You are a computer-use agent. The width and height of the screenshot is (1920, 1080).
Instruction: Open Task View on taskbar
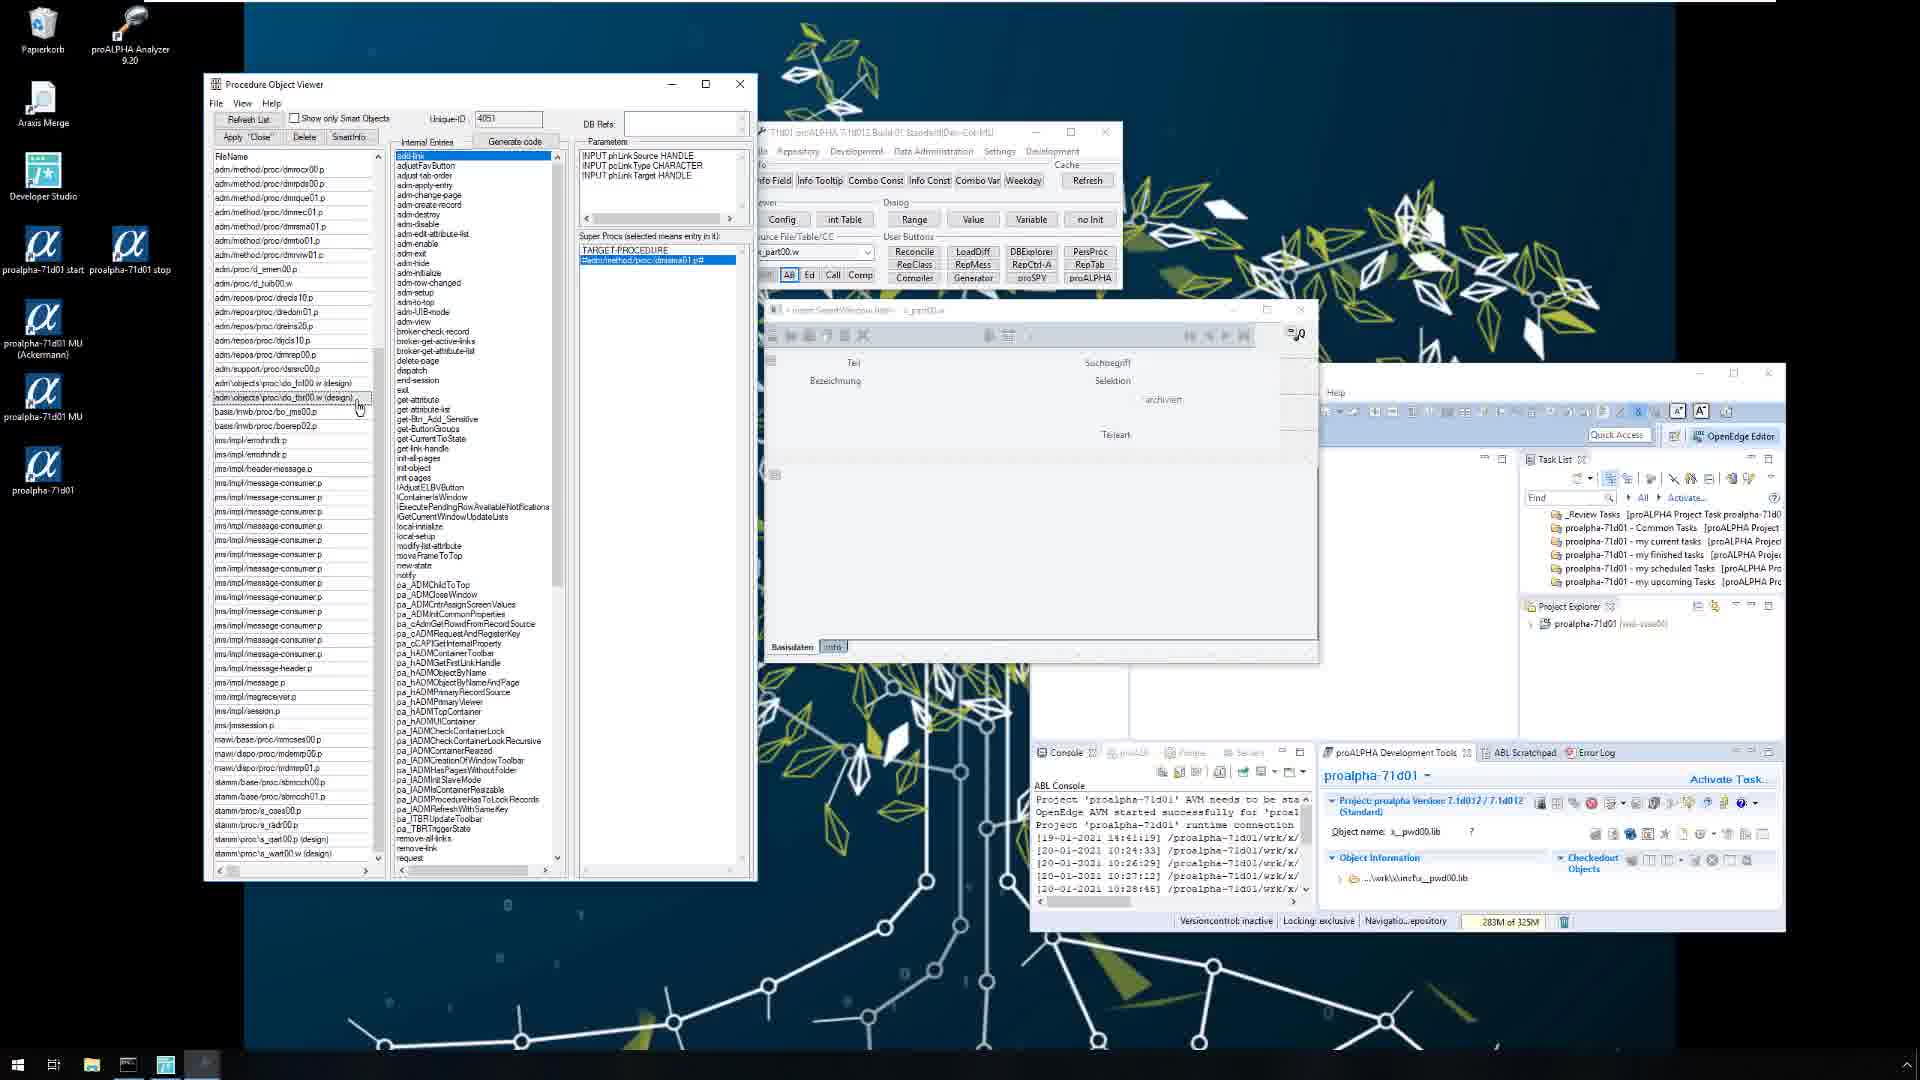click(54, 1065)
